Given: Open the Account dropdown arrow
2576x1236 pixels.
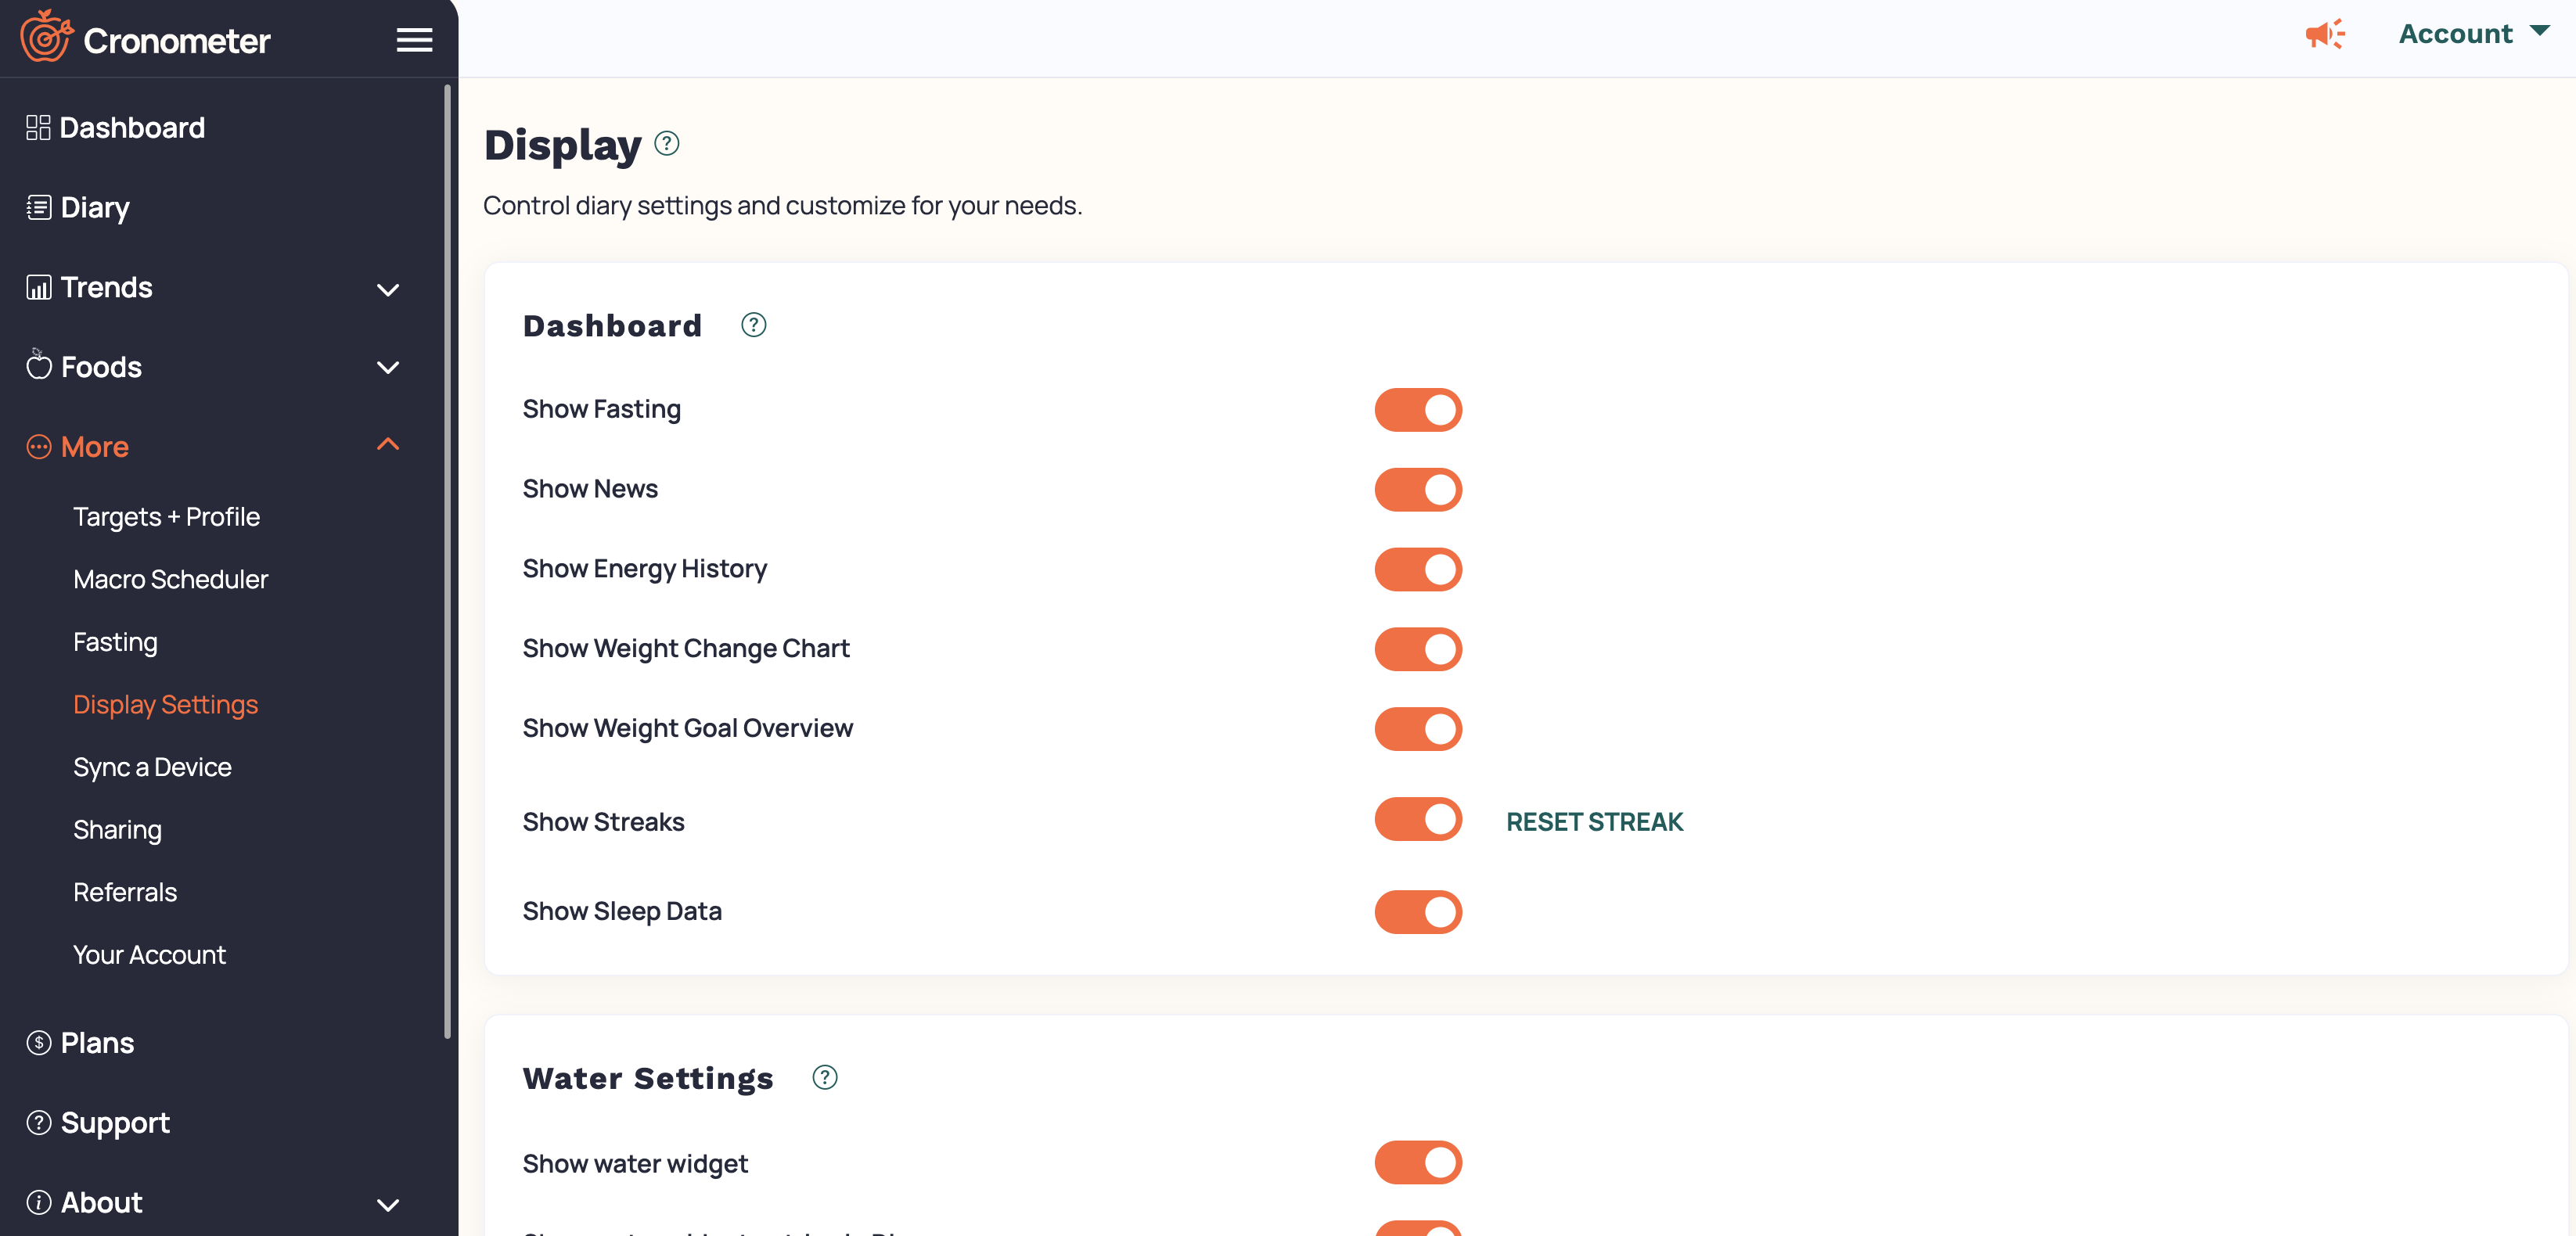Looking at the screenshot, I should click(2539, 31).
